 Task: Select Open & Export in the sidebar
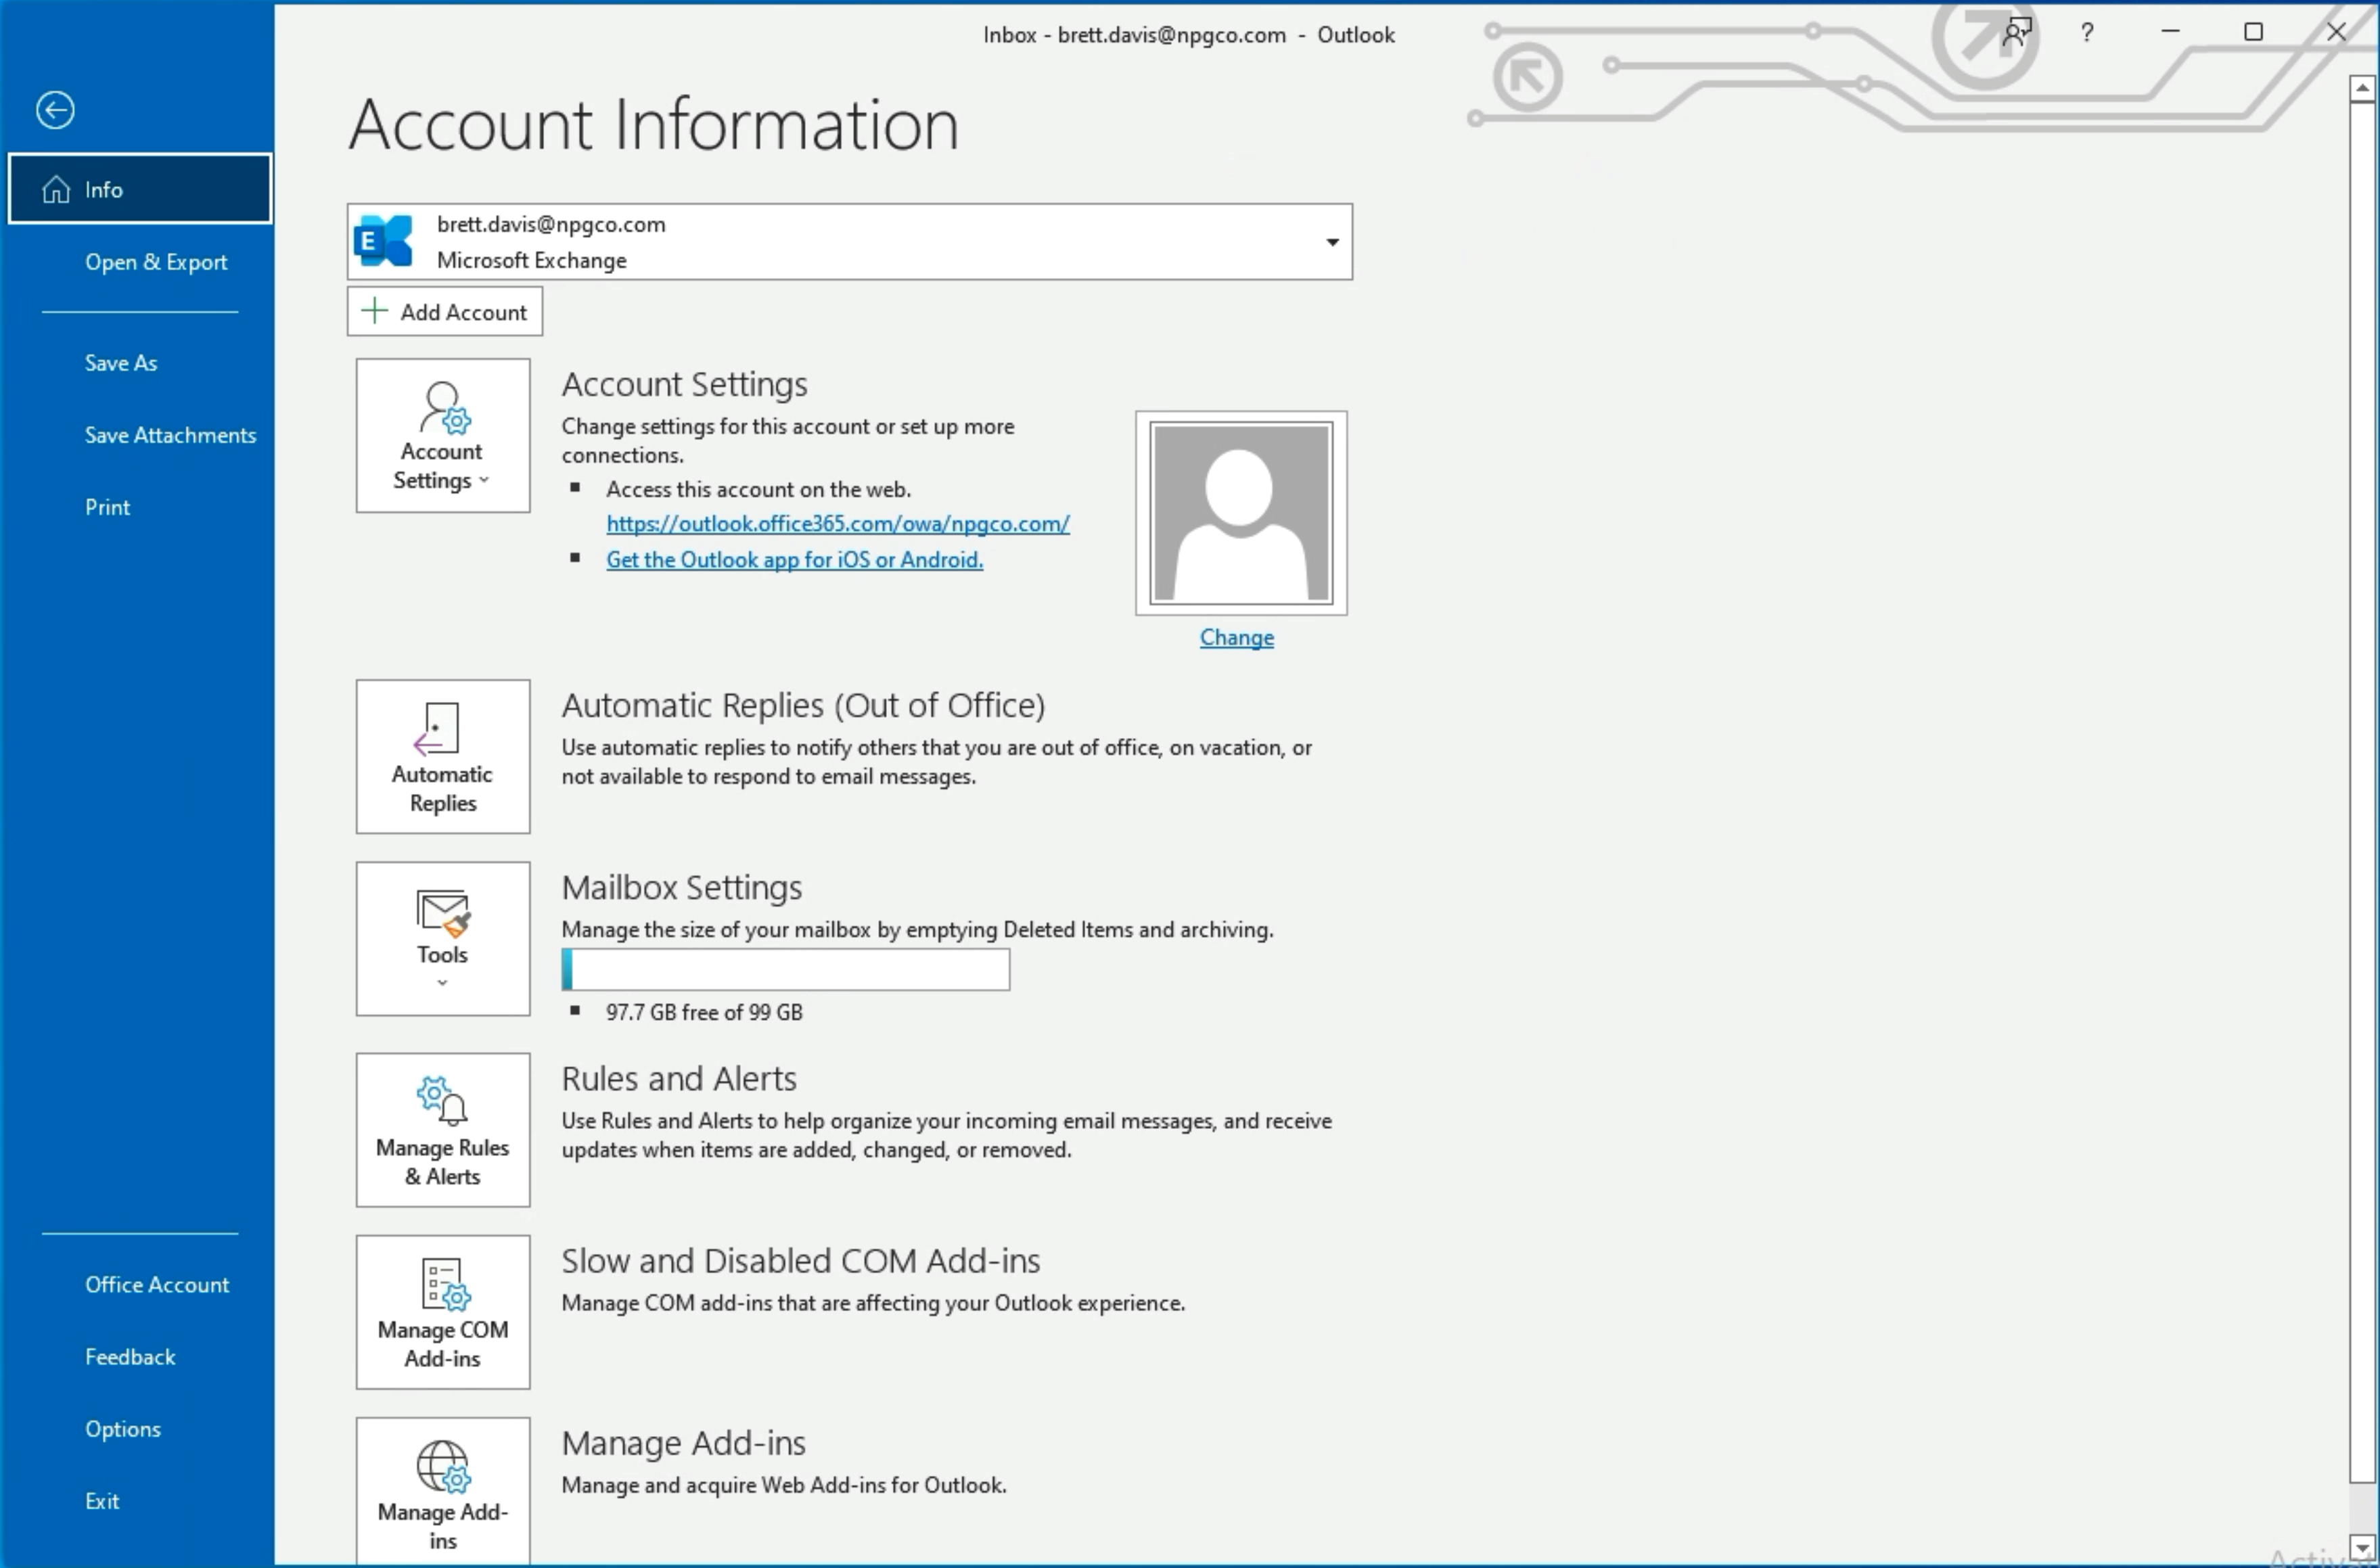point(156,262)
